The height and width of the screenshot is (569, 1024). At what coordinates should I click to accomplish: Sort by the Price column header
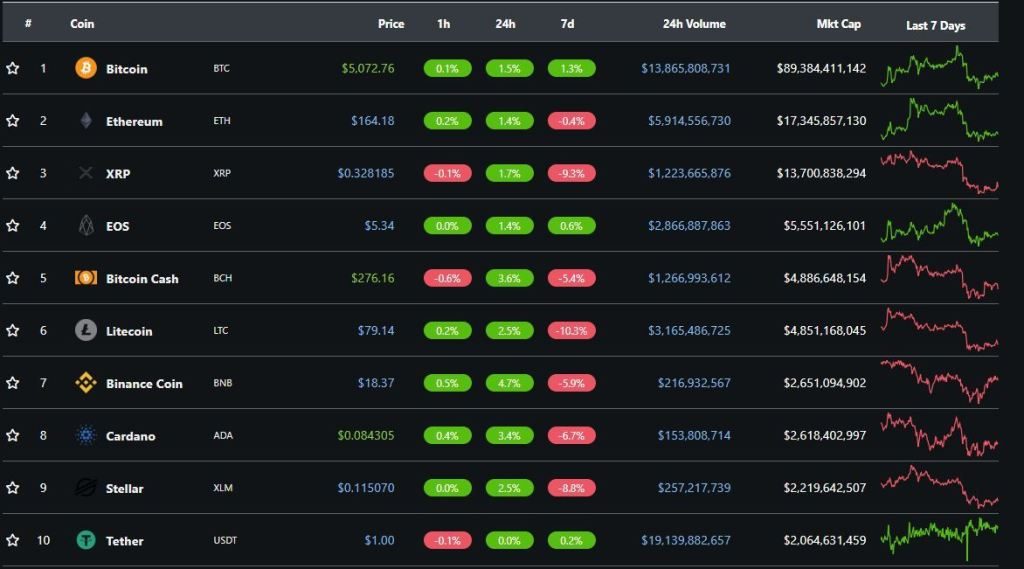(x=391, y=24)
